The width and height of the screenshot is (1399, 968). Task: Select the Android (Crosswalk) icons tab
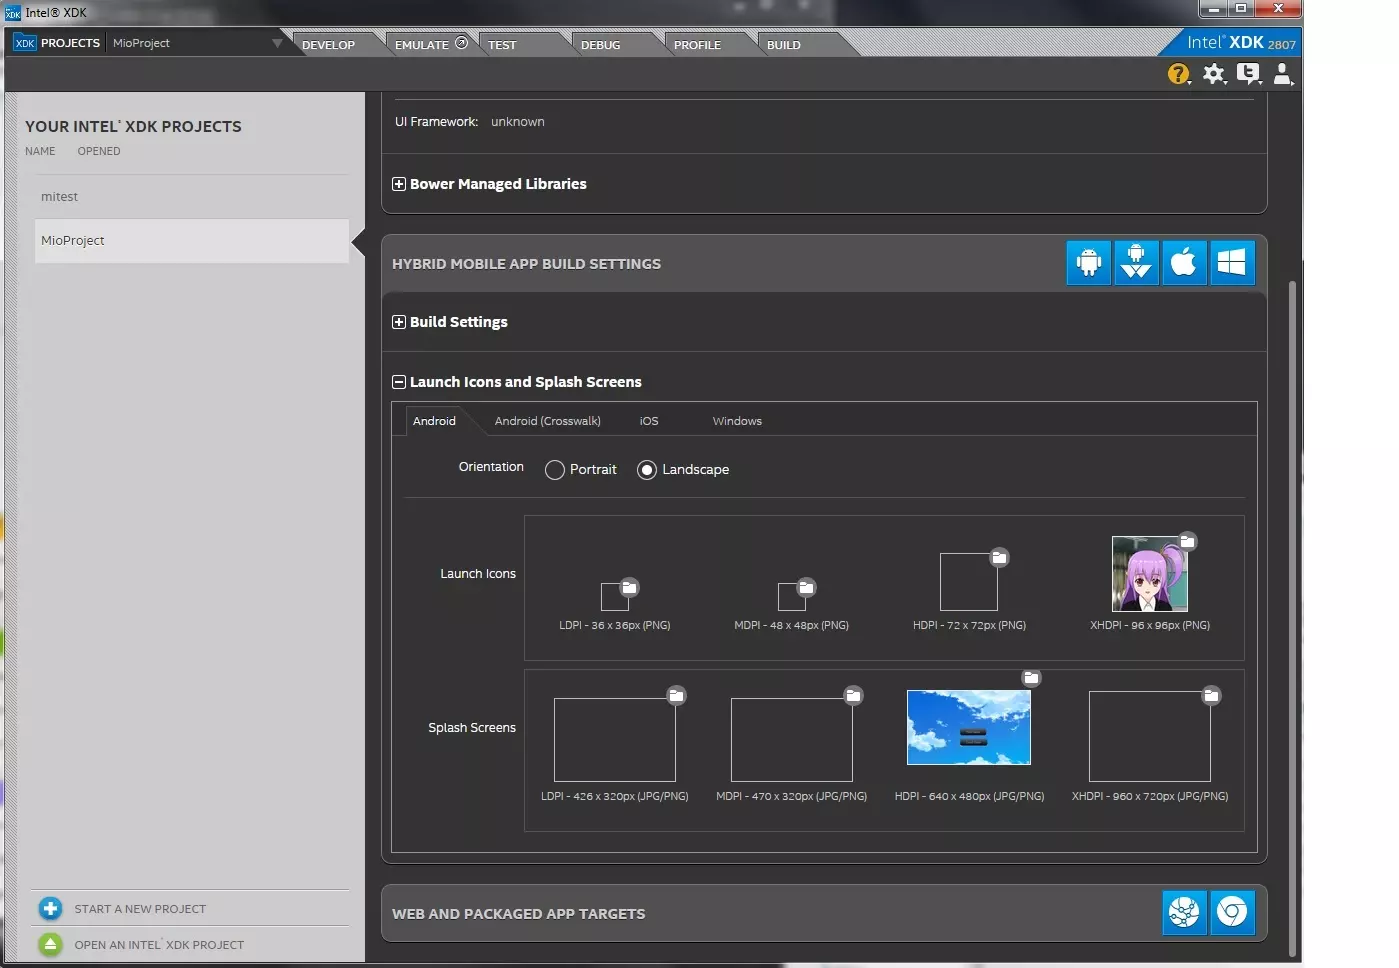click(x=547, y=421)
